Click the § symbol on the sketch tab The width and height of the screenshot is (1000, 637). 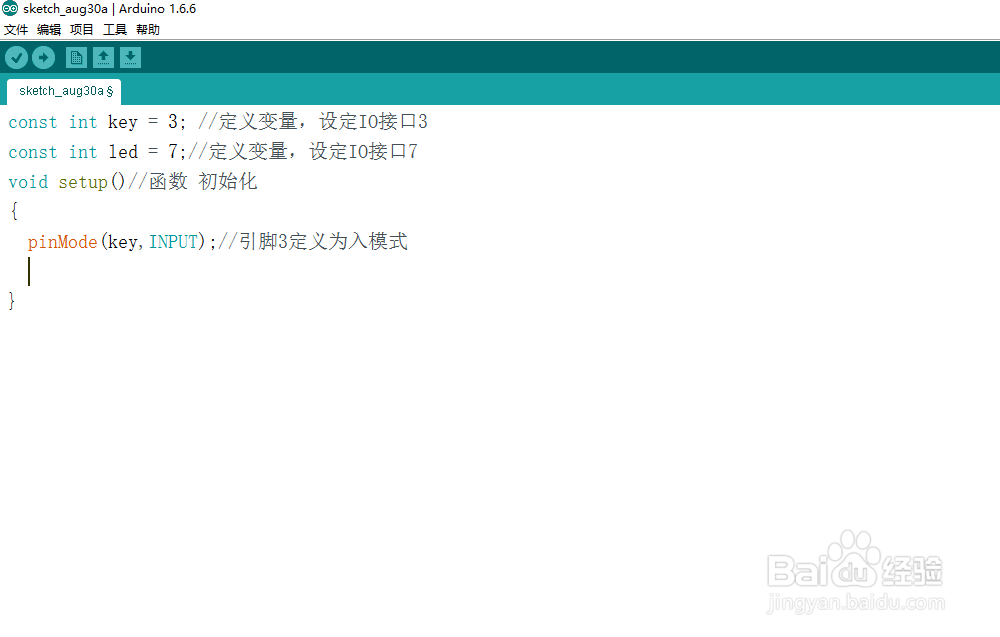(x=110, y=91)
